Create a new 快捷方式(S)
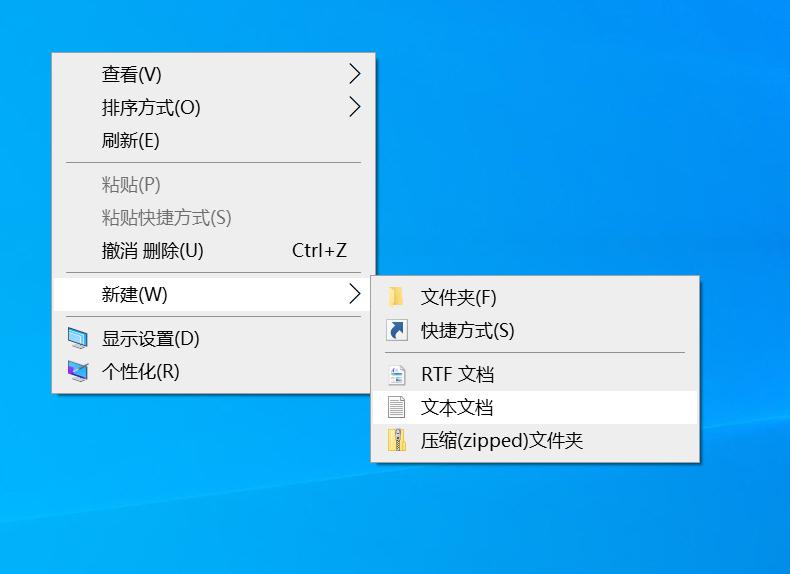This screenshot has height=574, width=790. pos(535,331)
